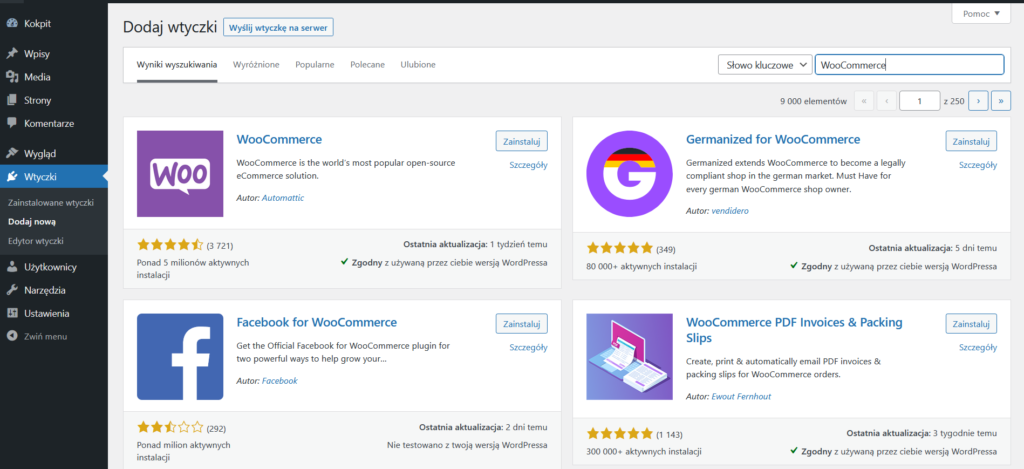
Task: Click the Wtyczki plug icon
Action: [12, 176]
